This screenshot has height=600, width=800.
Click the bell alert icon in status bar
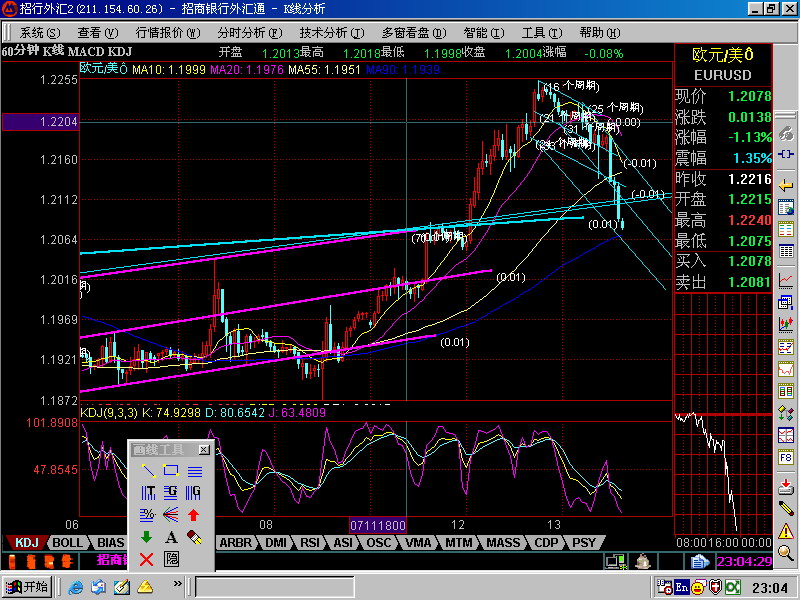pyautogui.click(x=643, y=561)
